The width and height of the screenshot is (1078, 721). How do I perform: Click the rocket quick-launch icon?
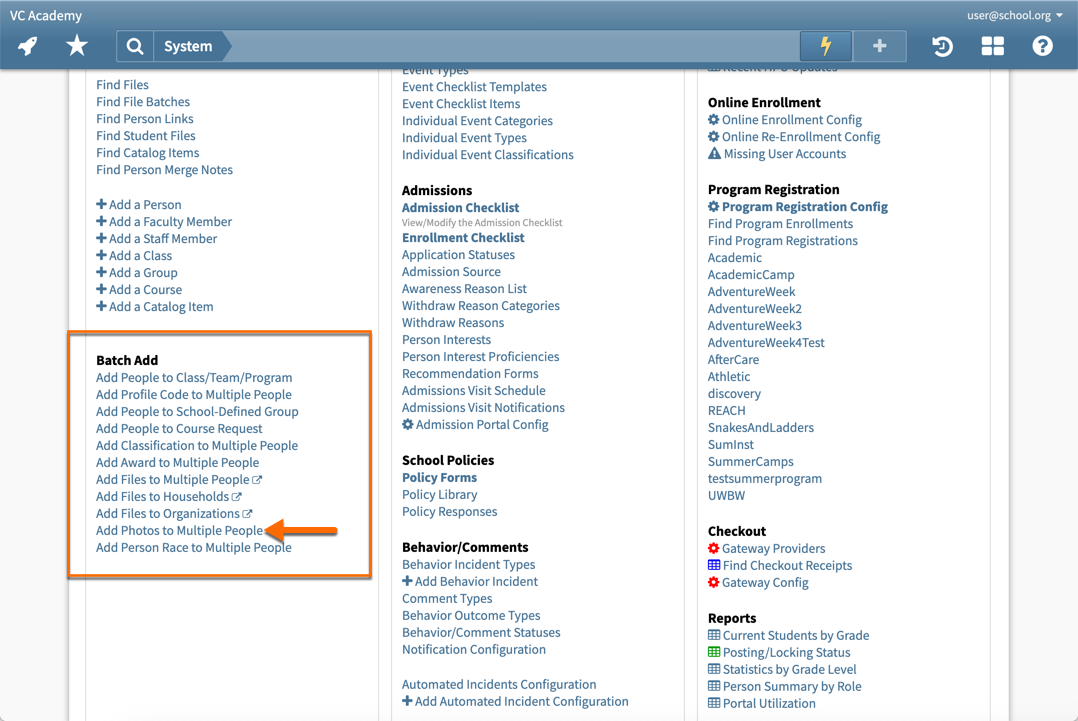(x=28, y=45)
